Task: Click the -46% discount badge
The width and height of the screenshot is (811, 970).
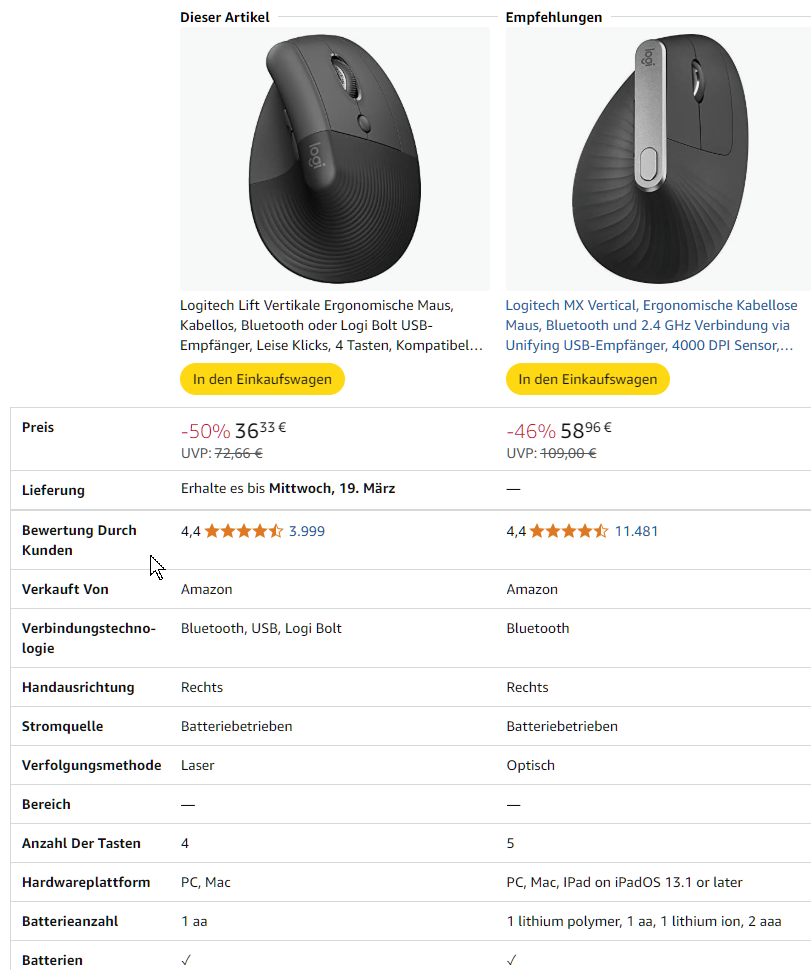Action: point(531,432)
